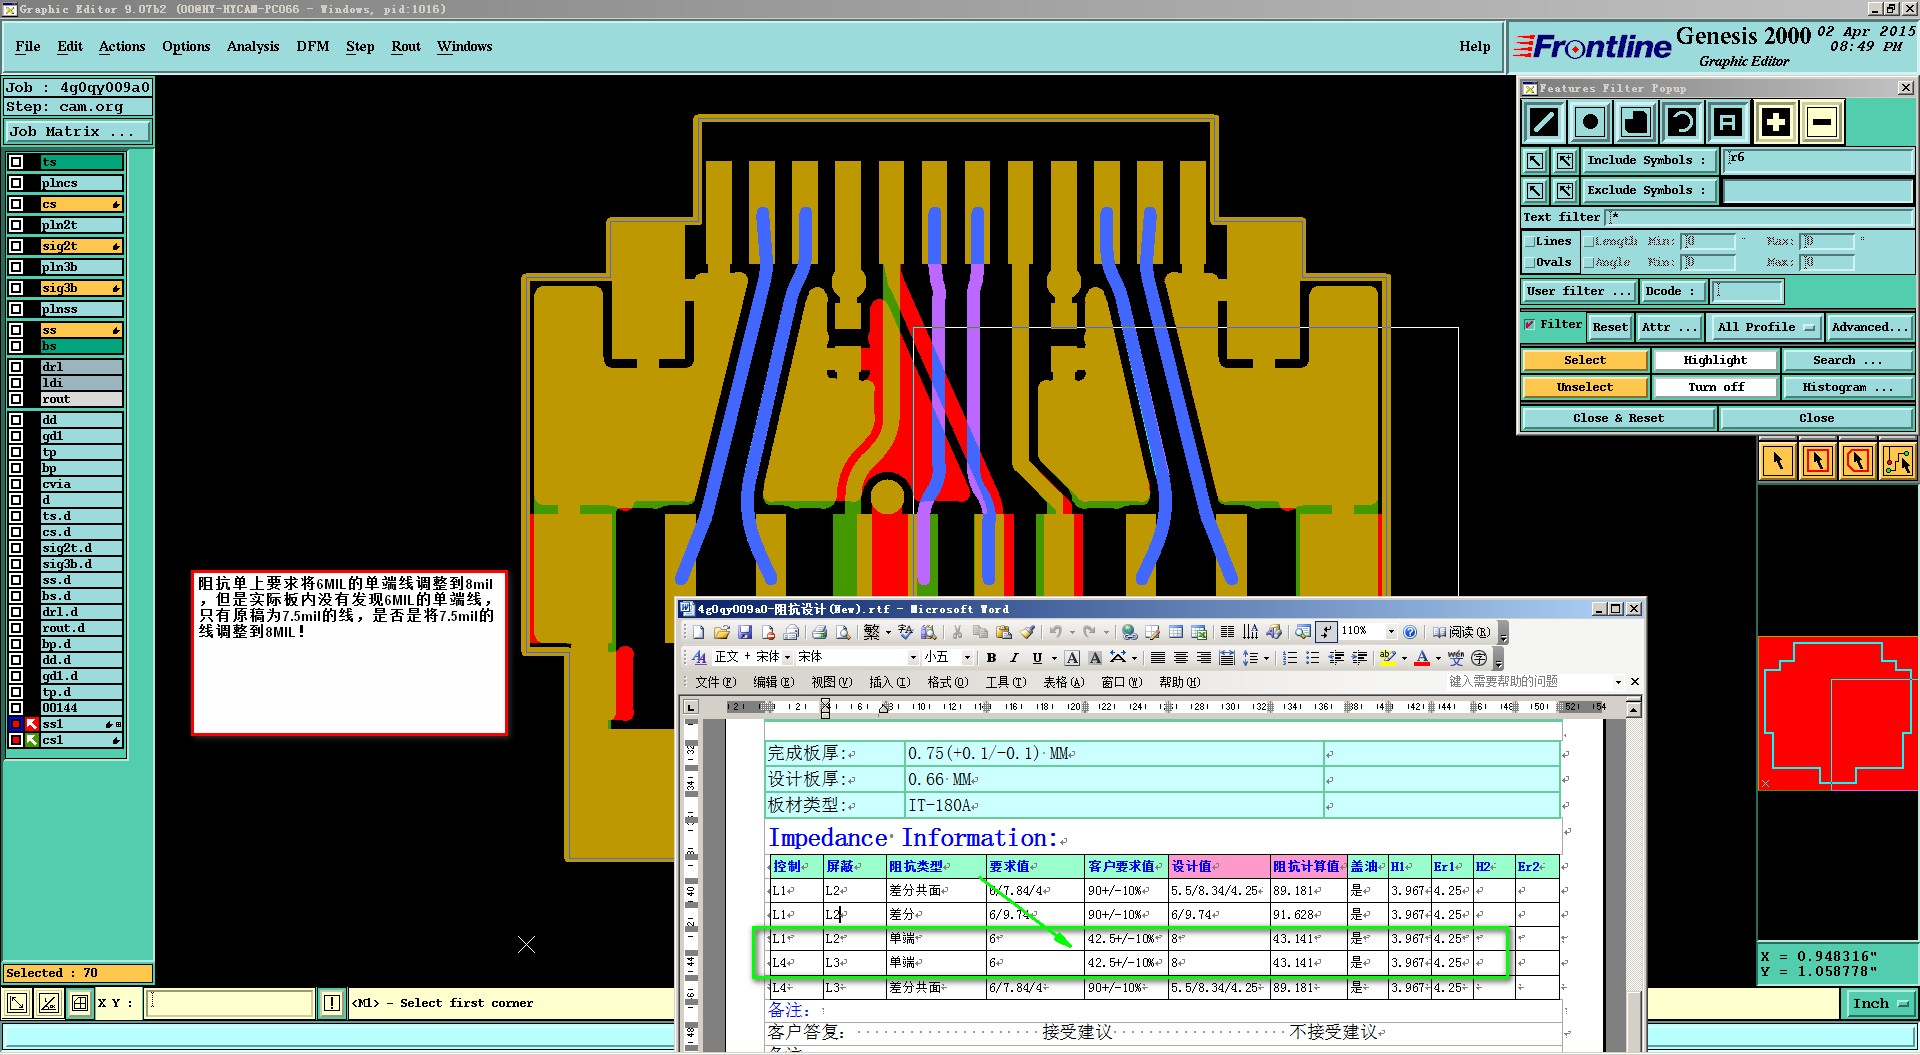Image resolution: width=1920 pixels, height=1055 pixels.
Task: Toggle display box of the sig2t layer
Action: tap(16, 246)
